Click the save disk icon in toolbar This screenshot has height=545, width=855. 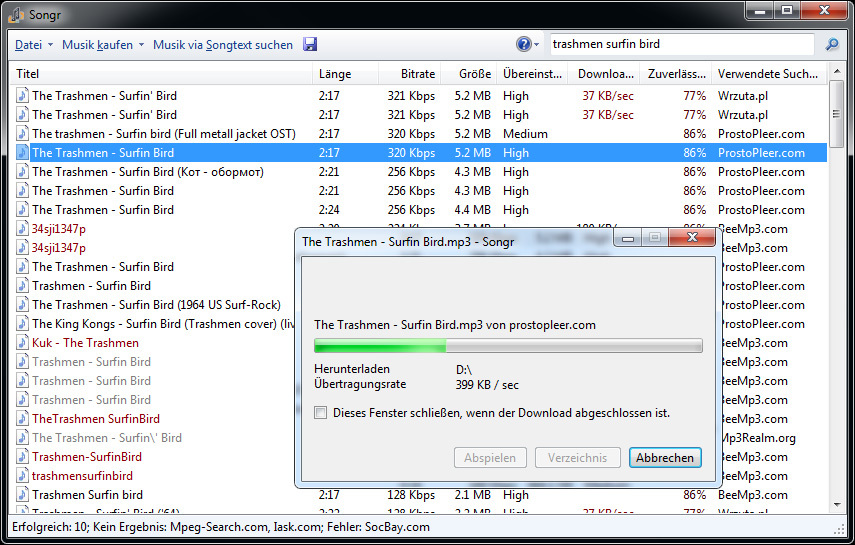point(310,44)
